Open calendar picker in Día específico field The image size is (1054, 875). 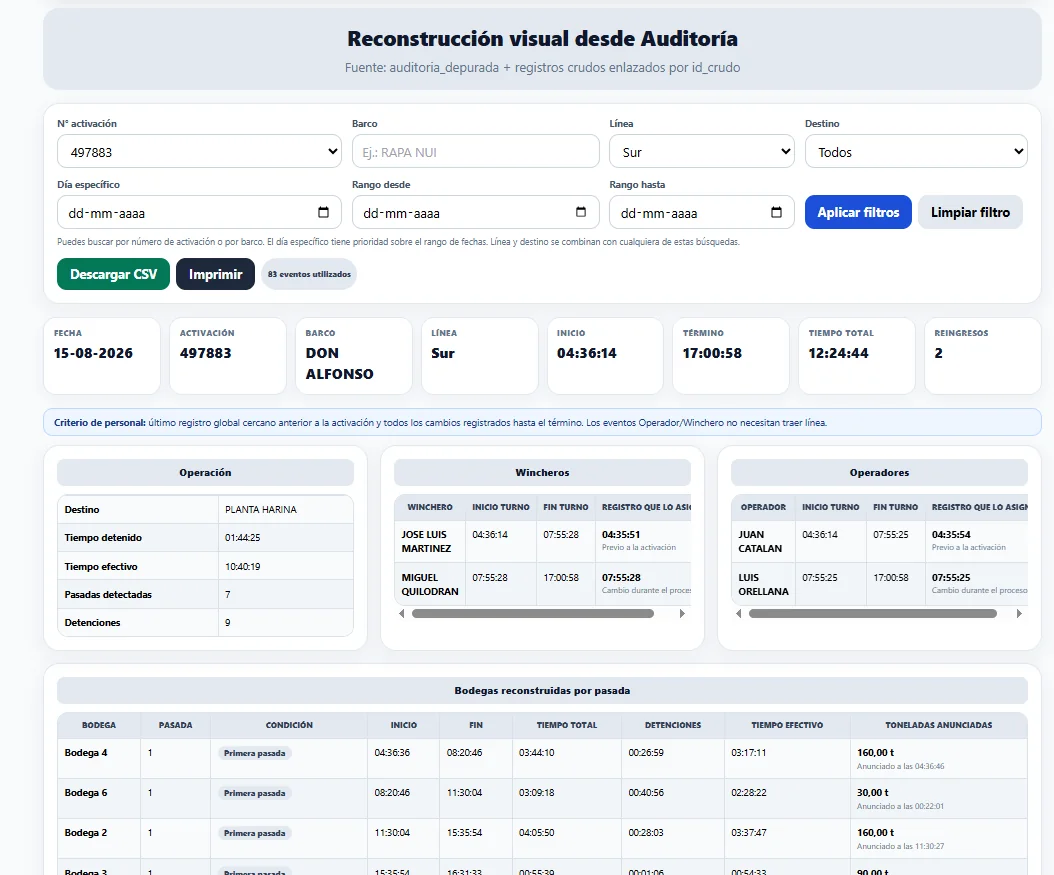click(323, 212)
